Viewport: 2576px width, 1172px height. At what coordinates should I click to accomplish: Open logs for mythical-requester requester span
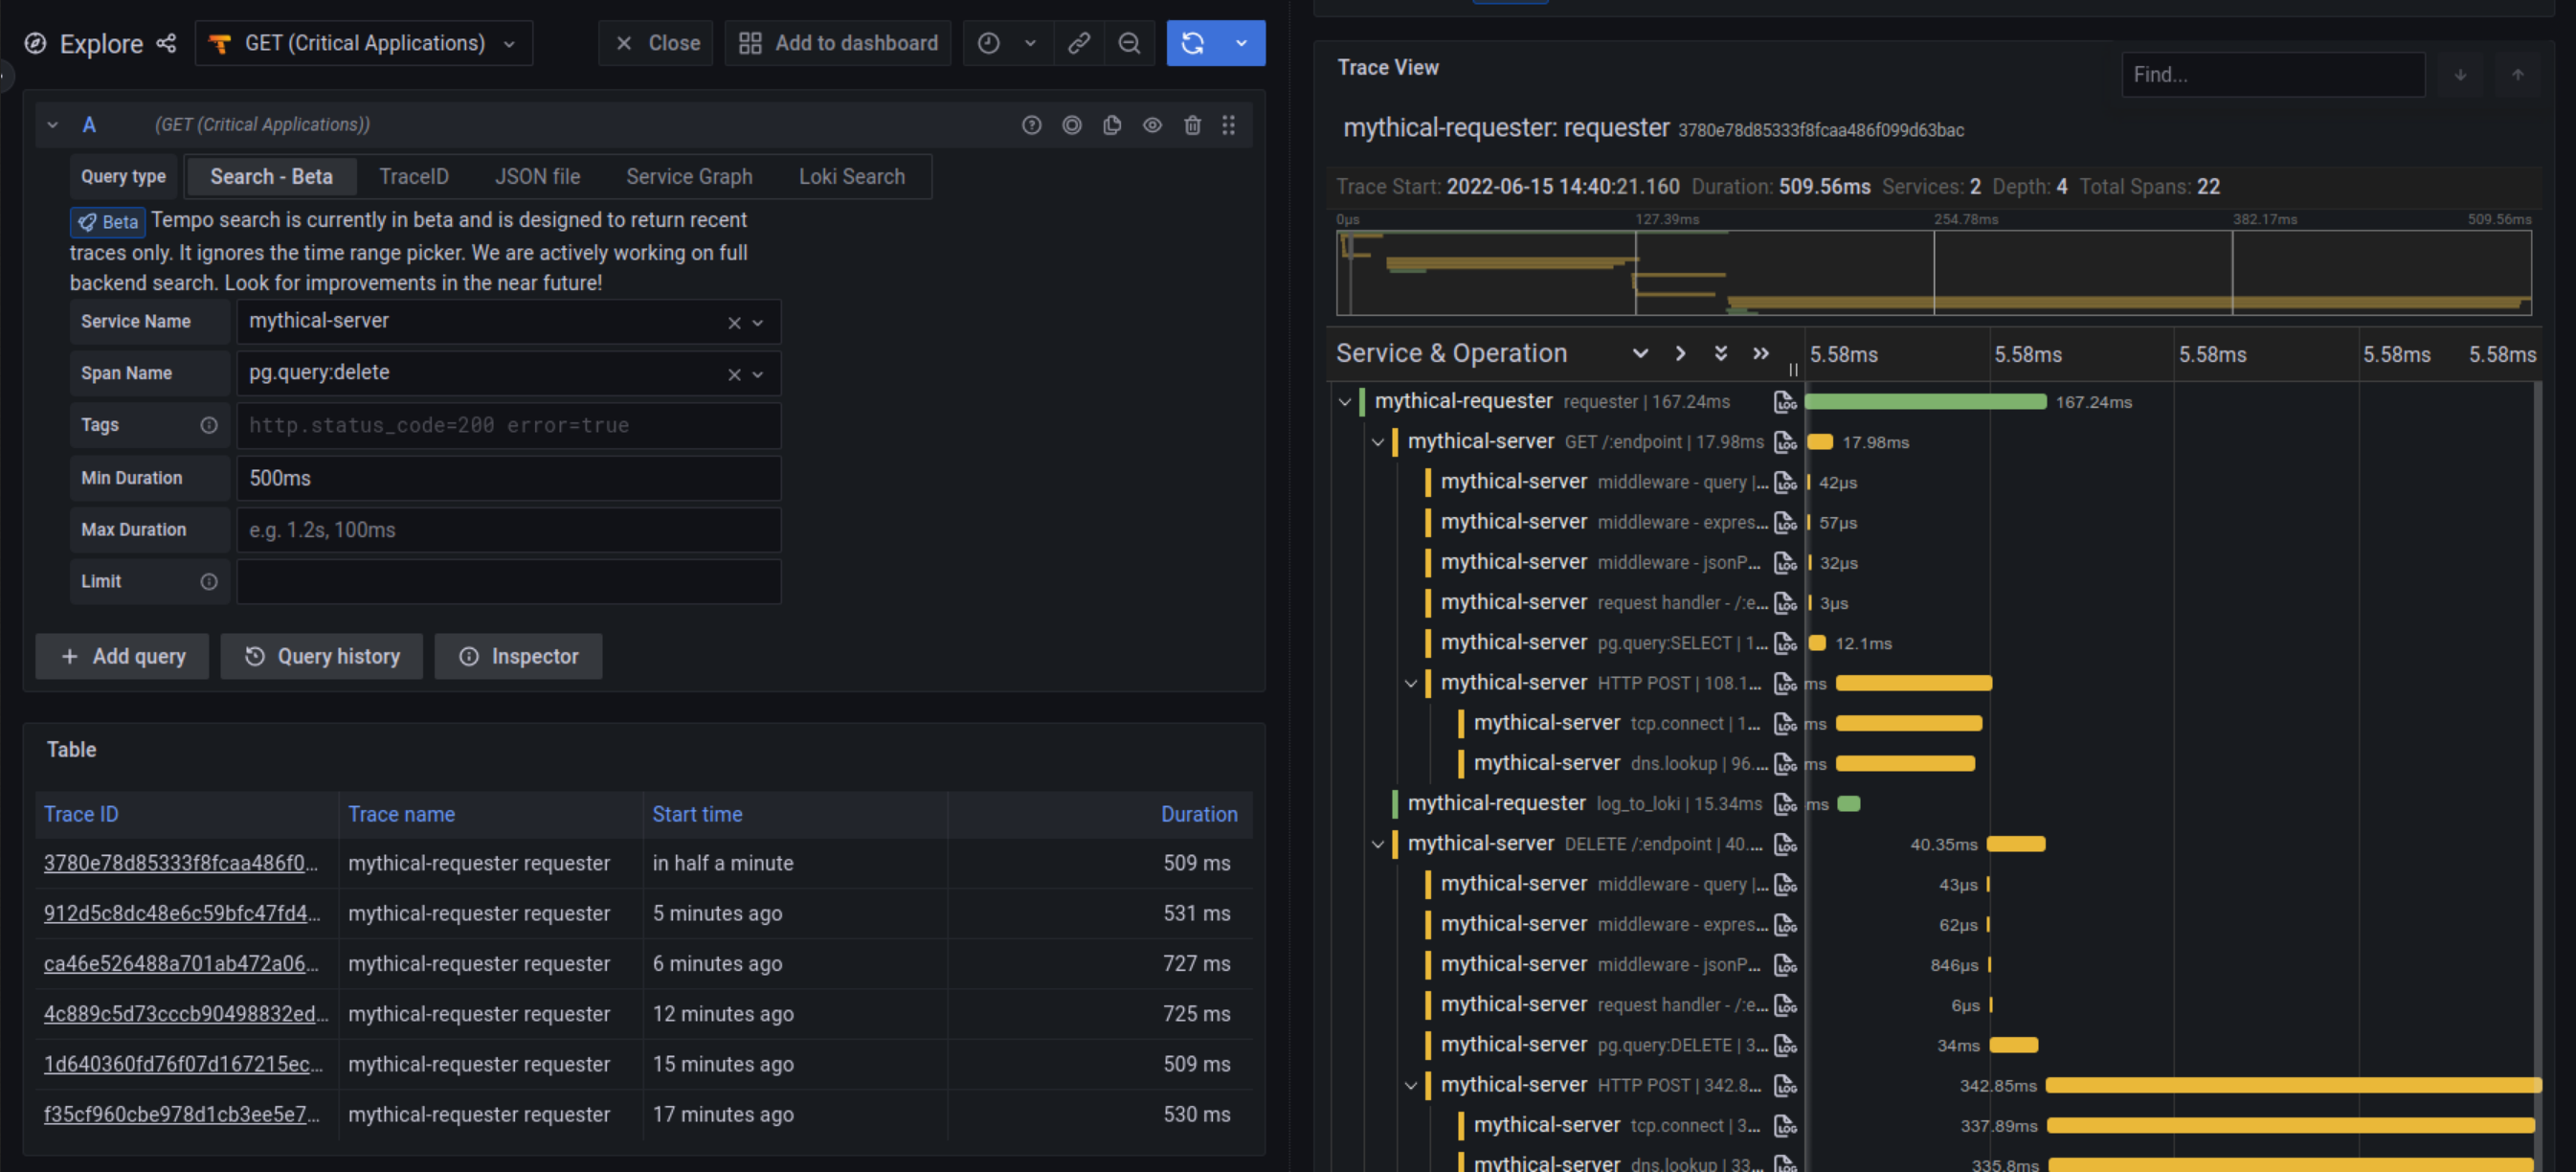click(1785, 402)
